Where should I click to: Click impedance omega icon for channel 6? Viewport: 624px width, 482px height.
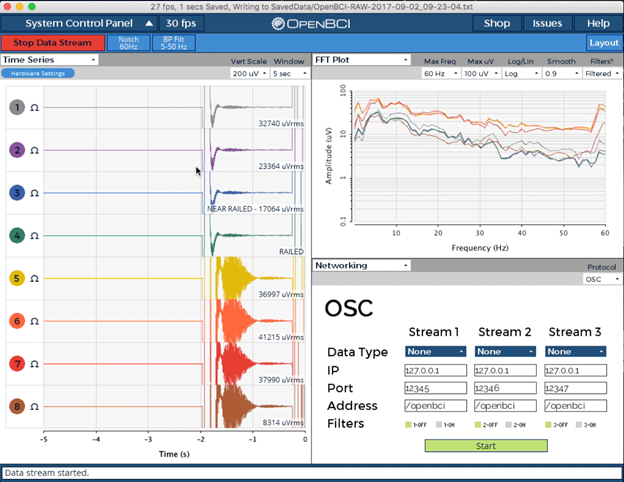tap(35, 321)
